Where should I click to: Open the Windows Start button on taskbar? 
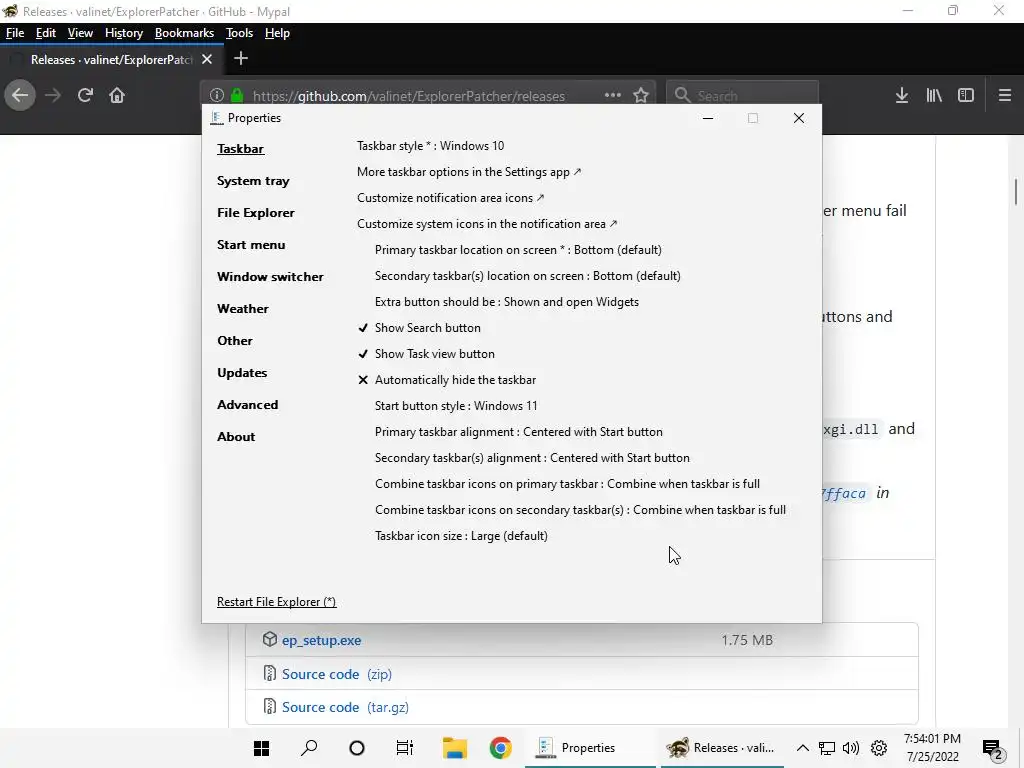click(262, 748)
